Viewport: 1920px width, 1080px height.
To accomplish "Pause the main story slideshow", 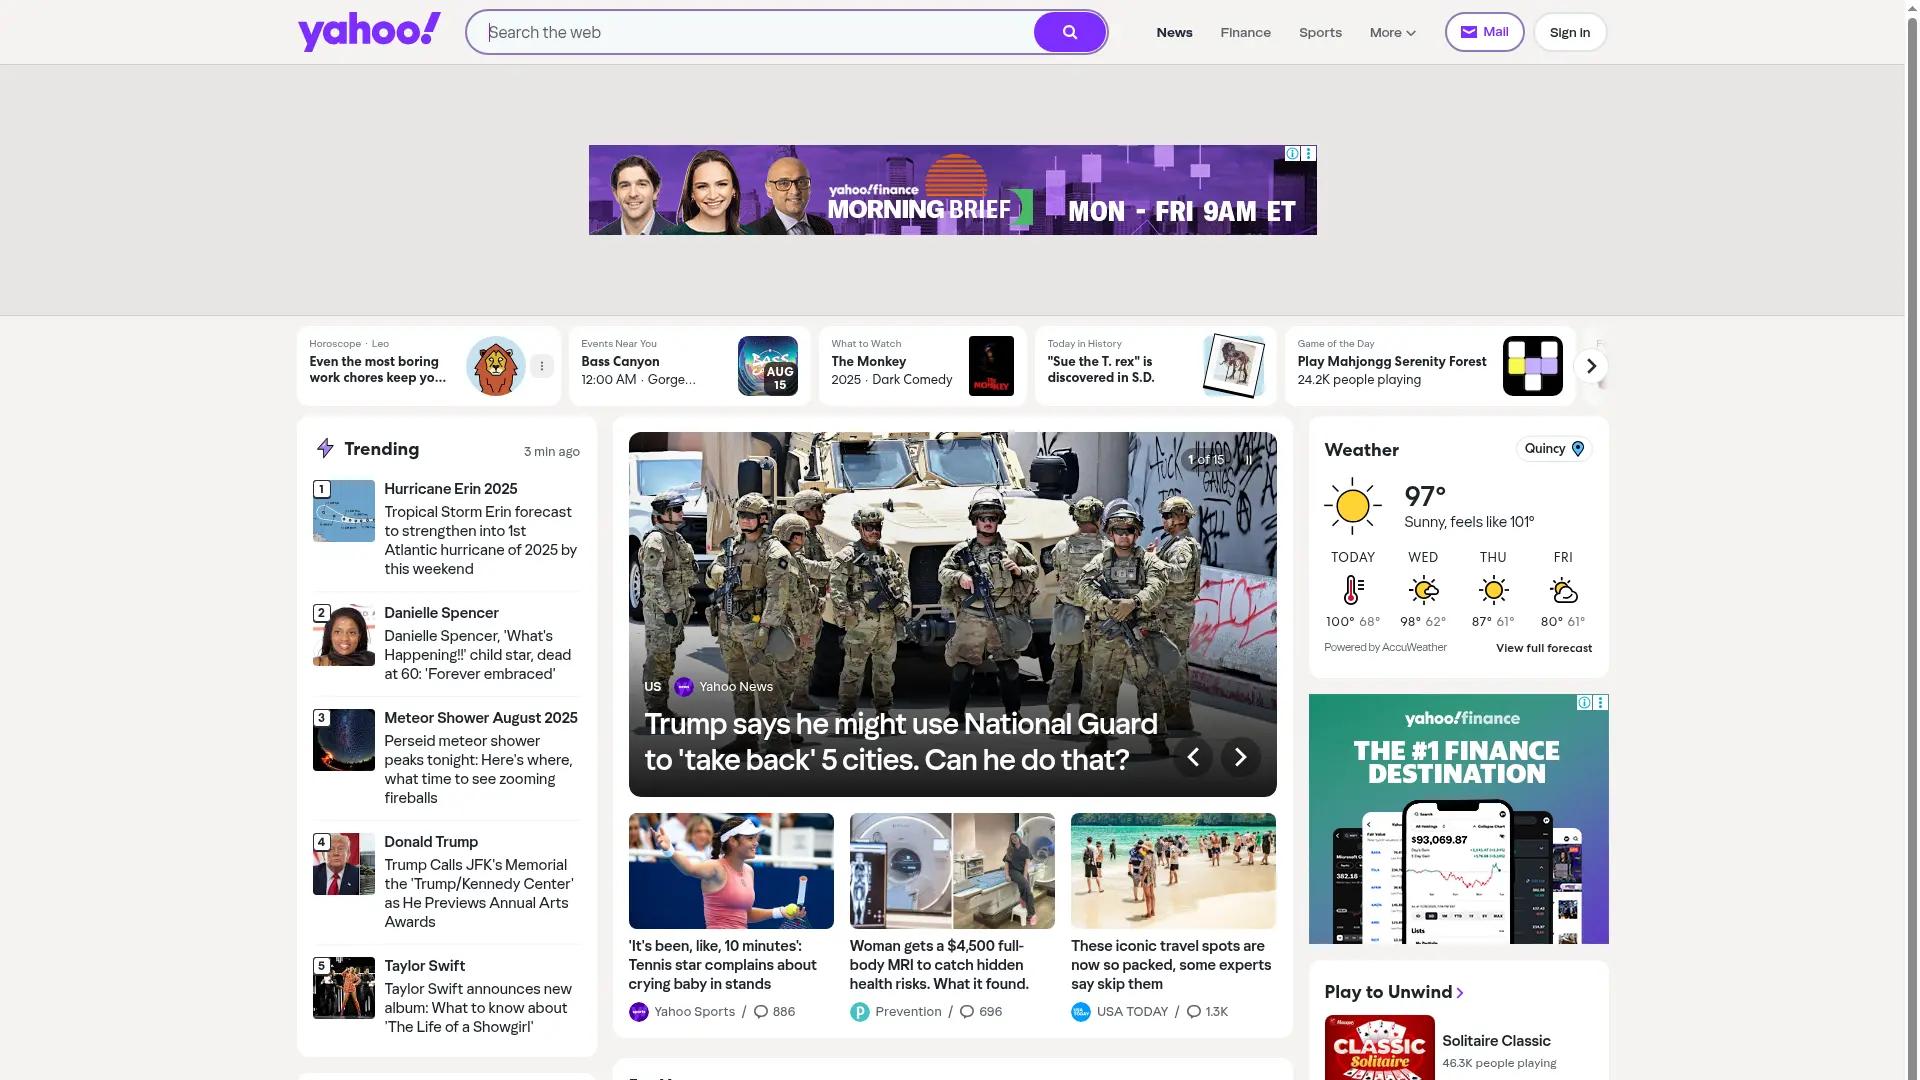I will (1248, 459).
